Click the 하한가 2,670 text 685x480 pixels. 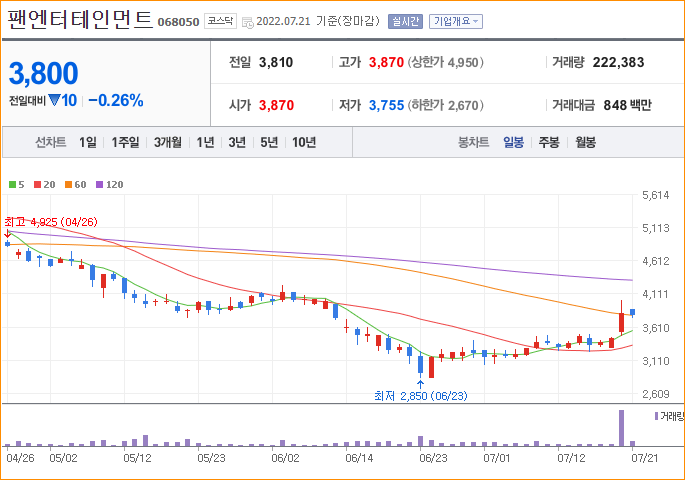[446, 105]
